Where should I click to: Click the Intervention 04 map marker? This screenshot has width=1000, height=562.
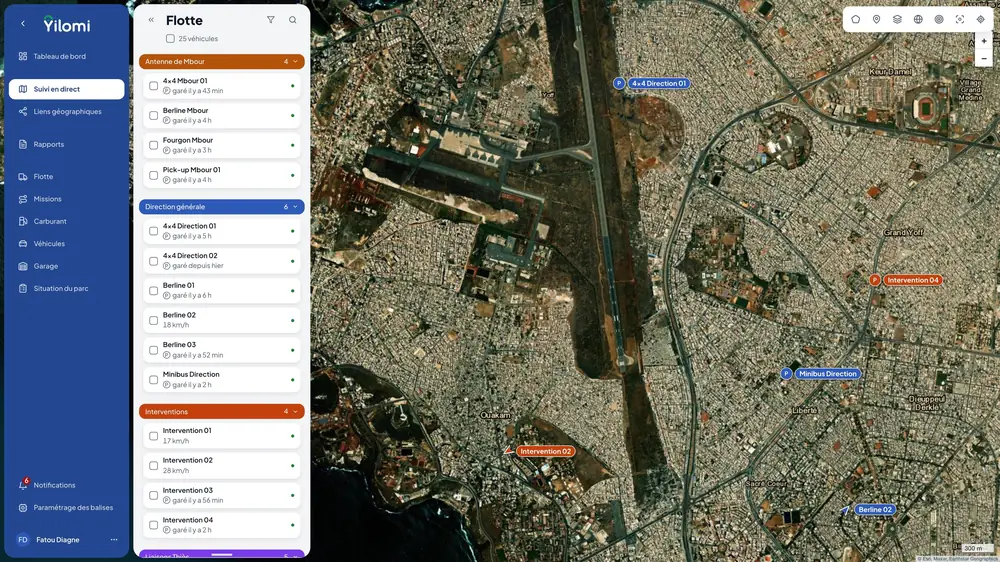[906, 280]
